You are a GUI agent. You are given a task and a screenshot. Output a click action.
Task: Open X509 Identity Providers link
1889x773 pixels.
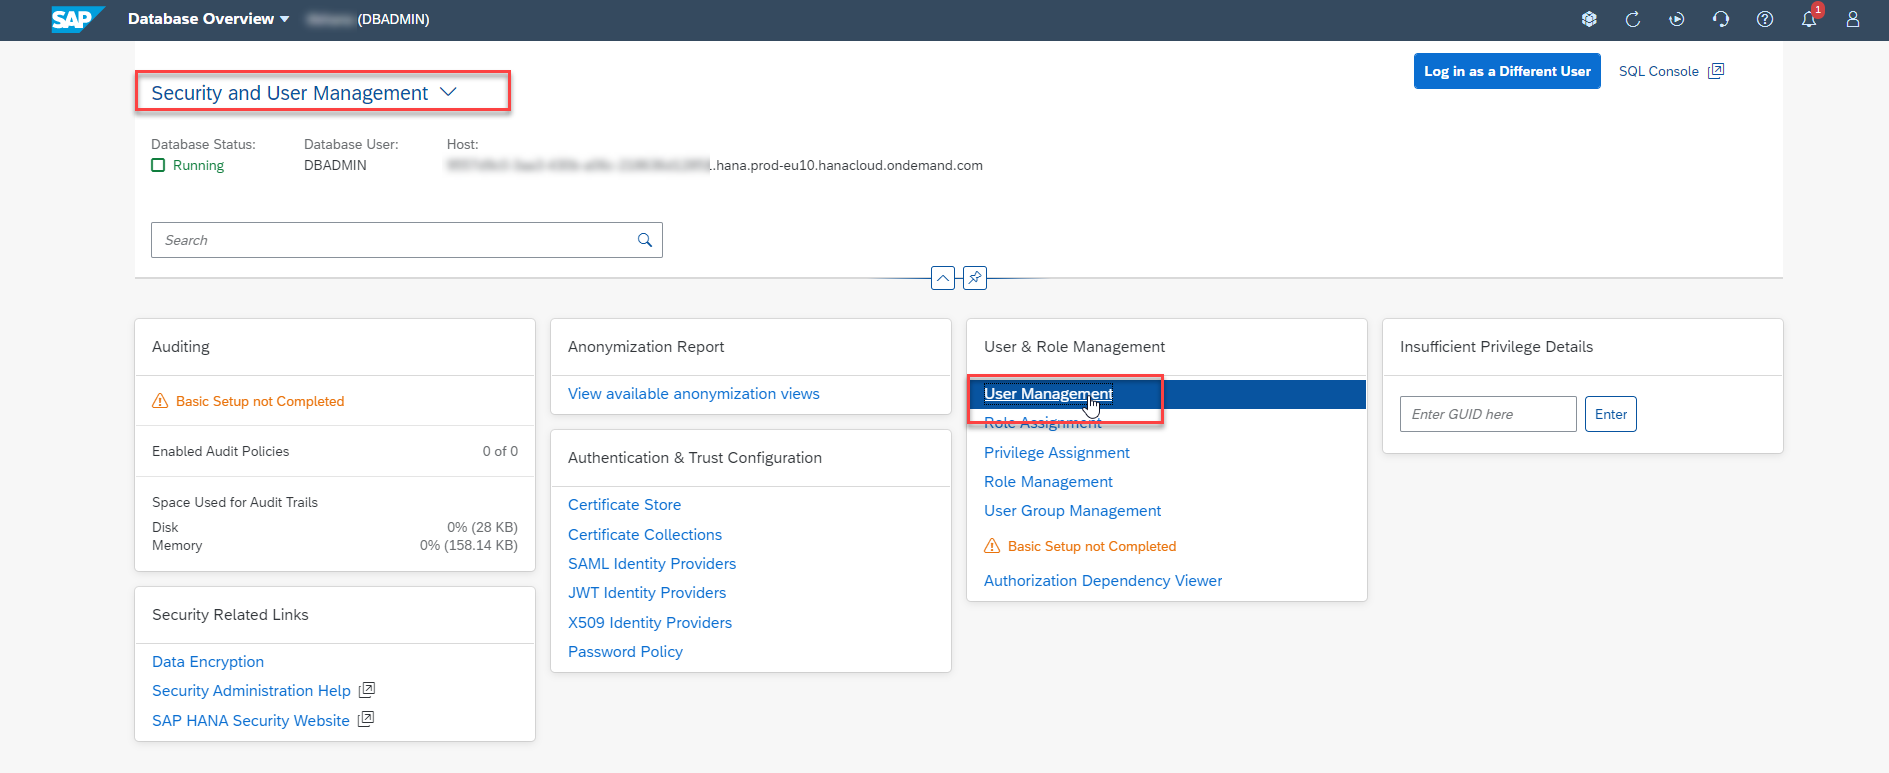[x=650, y=623]
